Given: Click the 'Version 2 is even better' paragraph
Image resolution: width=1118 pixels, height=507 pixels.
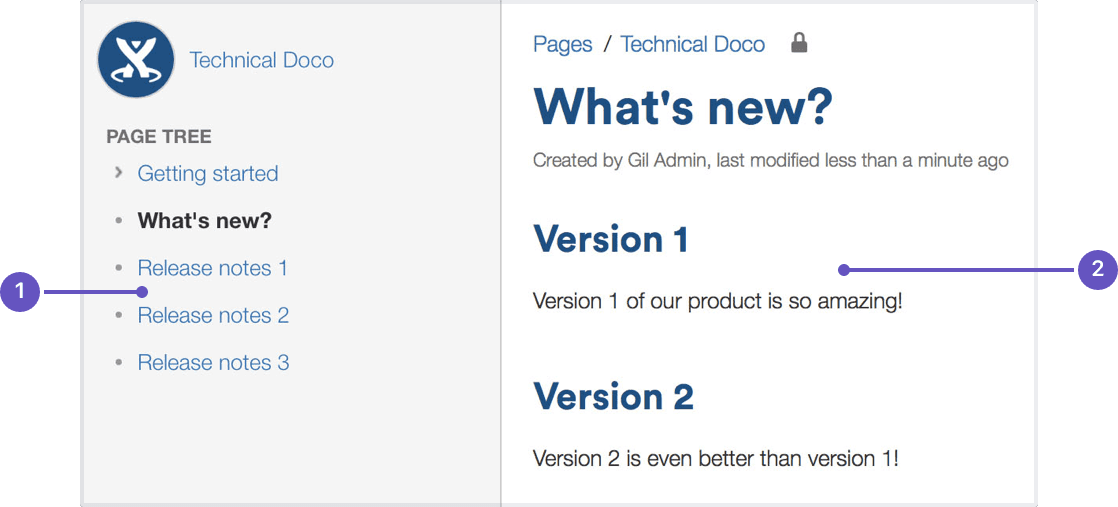Looking at the screenshot, I should tap(715, 458).
